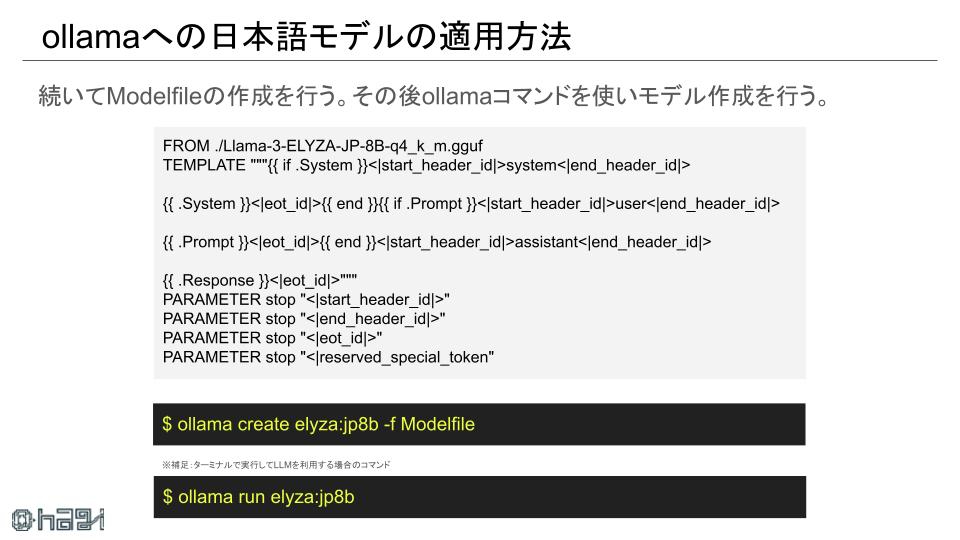Viewport: 960px width, 540px height.
Task: Click the command '$ ollama create elyza:jp8b -f Modelfile'
Action: point(318,424)
